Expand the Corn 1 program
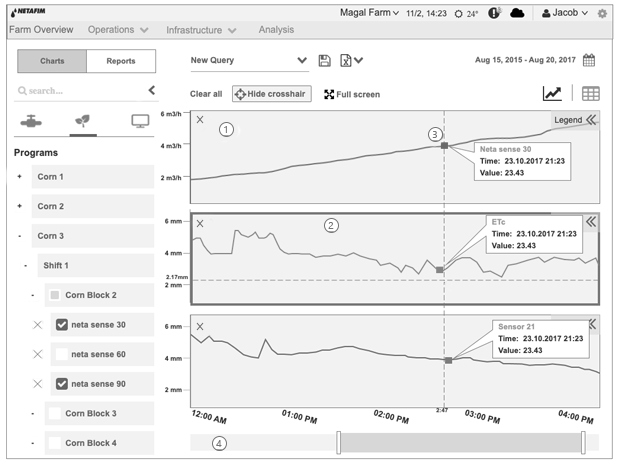The image size is (620, 464). 19,176
